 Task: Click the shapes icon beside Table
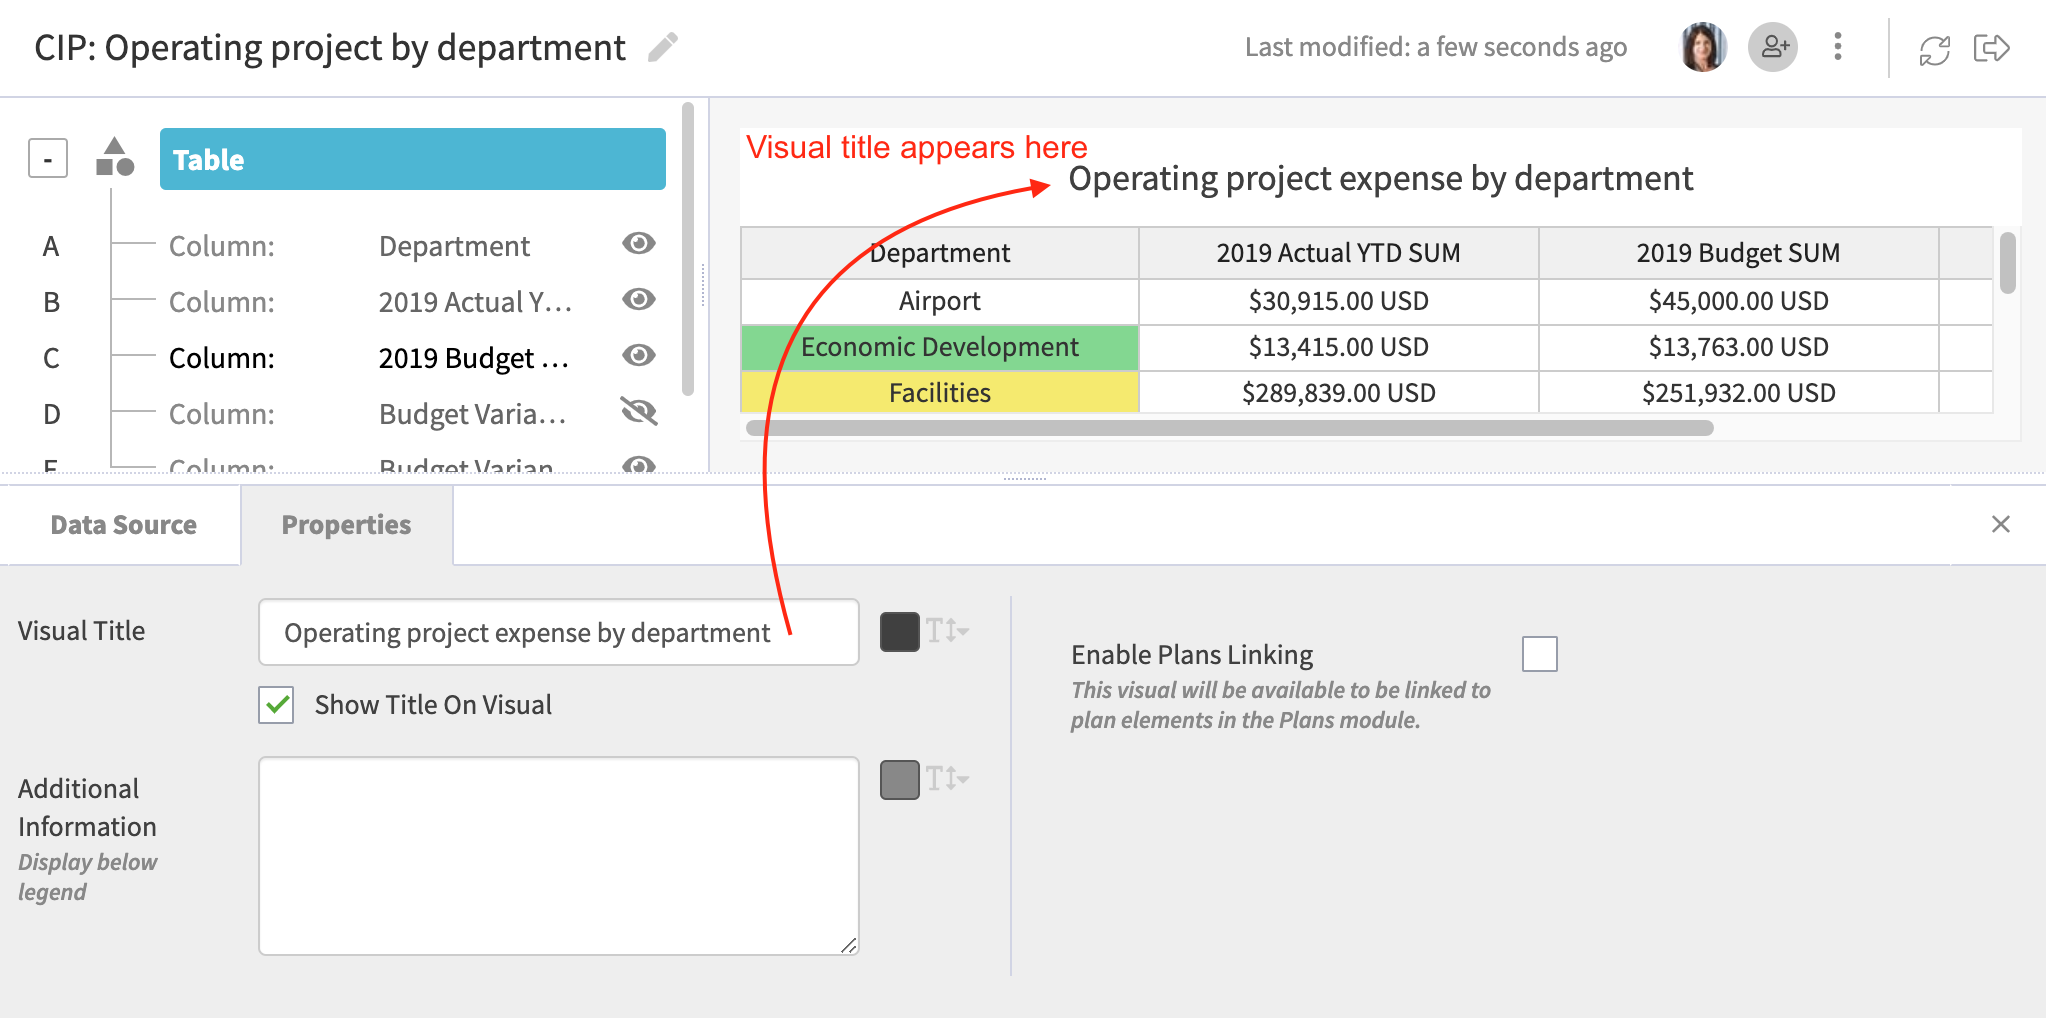115,157
